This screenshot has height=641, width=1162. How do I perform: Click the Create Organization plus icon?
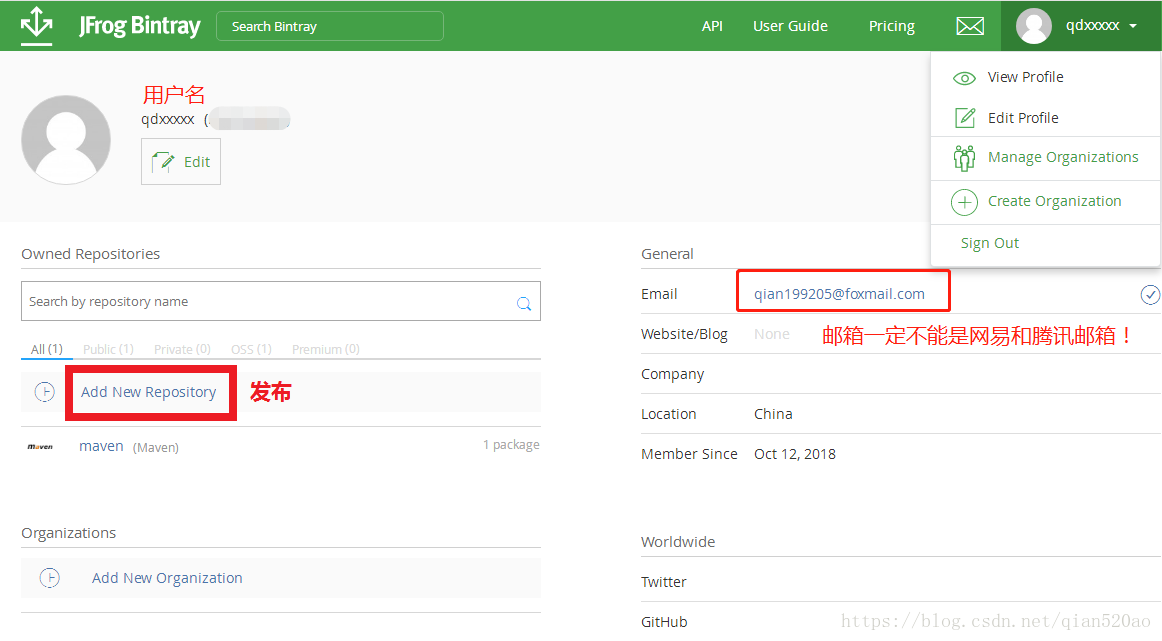pyautogui.click(x=964, y=202)
